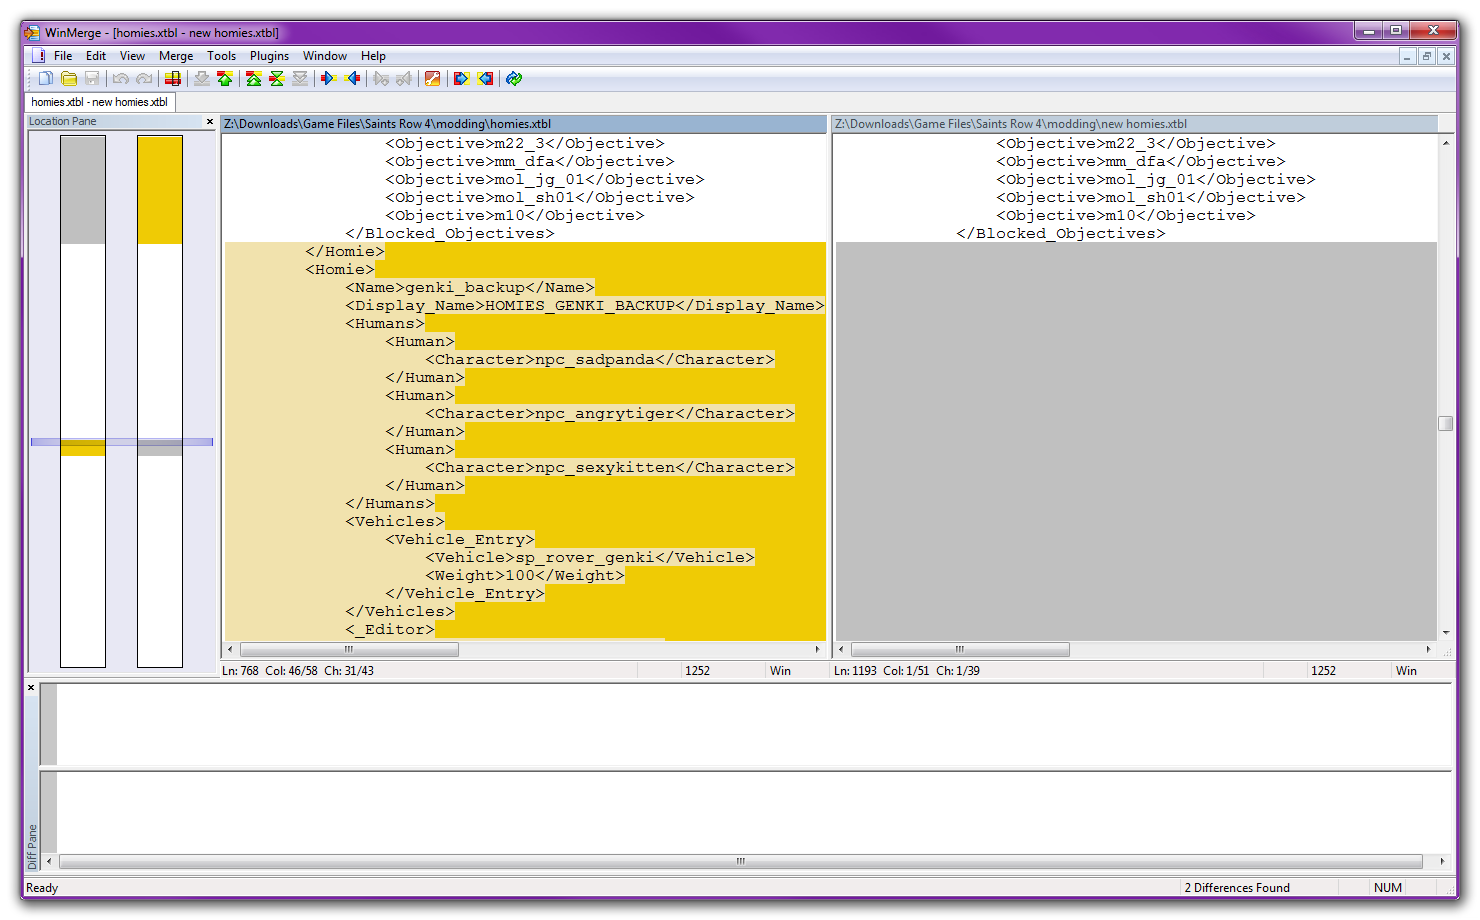
Task: Click Copy Right and Advance icon
Action: point(381,78)
